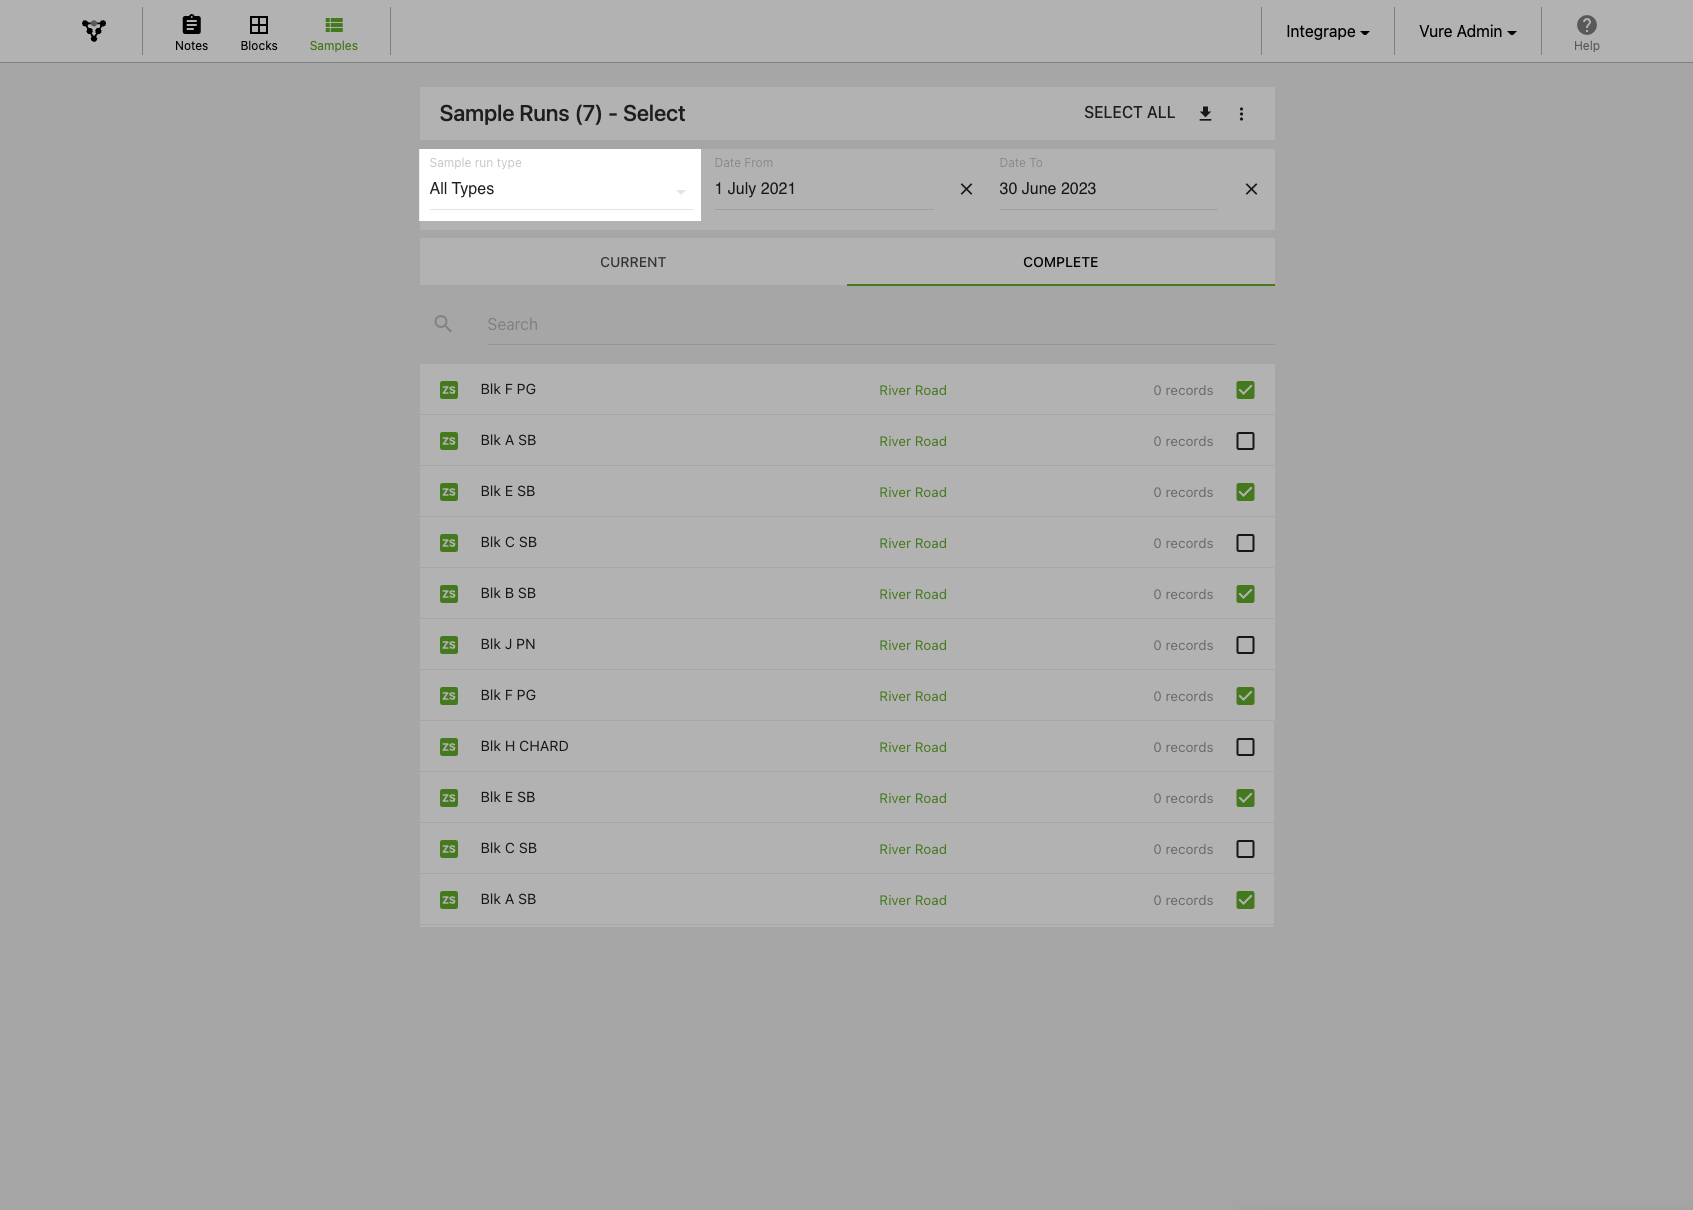Go to the Samples section
1693x1210 pixels.
pos(334,33)
